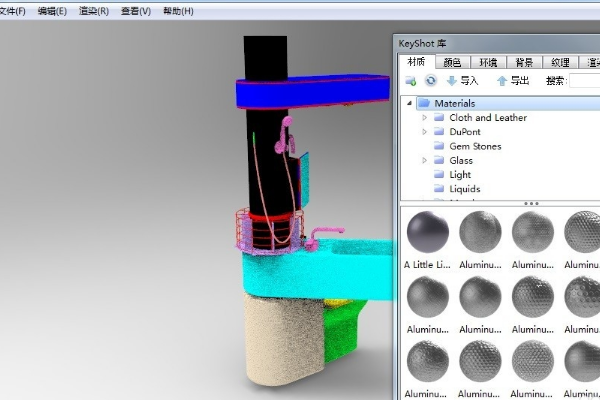Switch to the 颜色 tab
This screenshot has width=600, height=400.
tap(452, 62)
